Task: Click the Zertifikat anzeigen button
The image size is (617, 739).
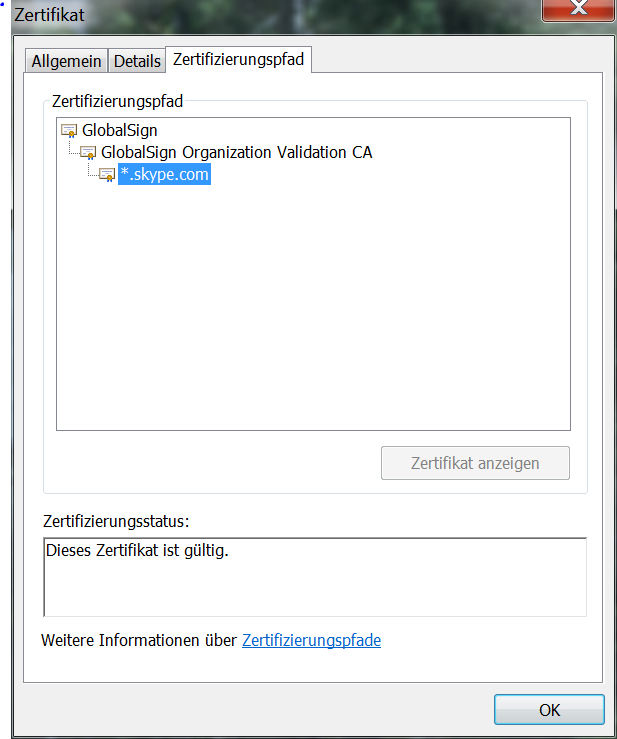Action: [475, 463]
